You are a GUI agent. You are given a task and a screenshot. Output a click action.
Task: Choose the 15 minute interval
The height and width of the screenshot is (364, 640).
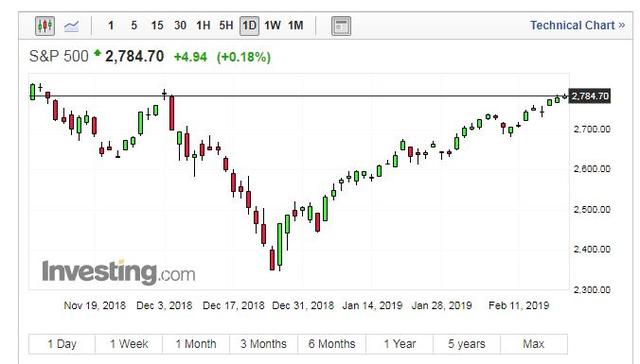(157, 26)
